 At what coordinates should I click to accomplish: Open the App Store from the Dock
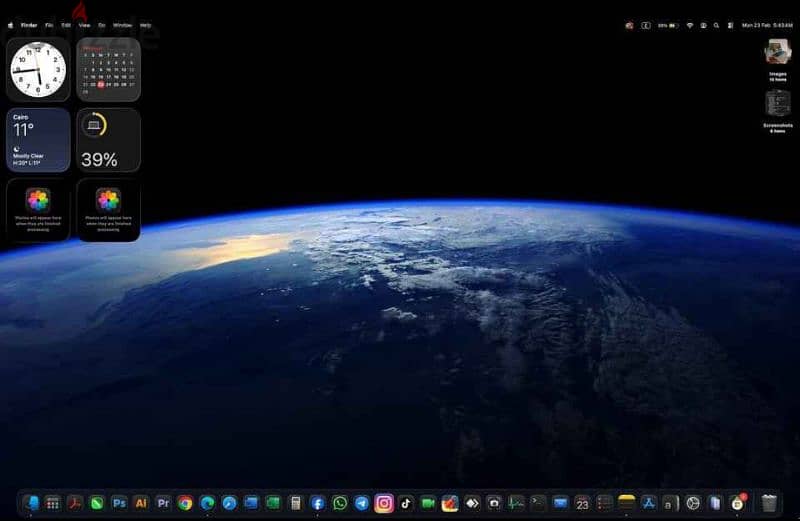tap(648, 503)
